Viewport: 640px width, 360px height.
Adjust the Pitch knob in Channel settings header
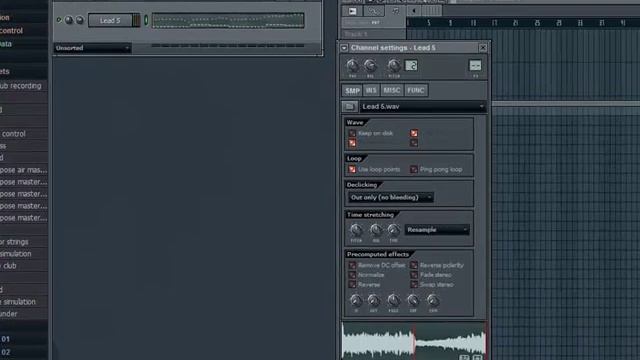pos(394,66)
